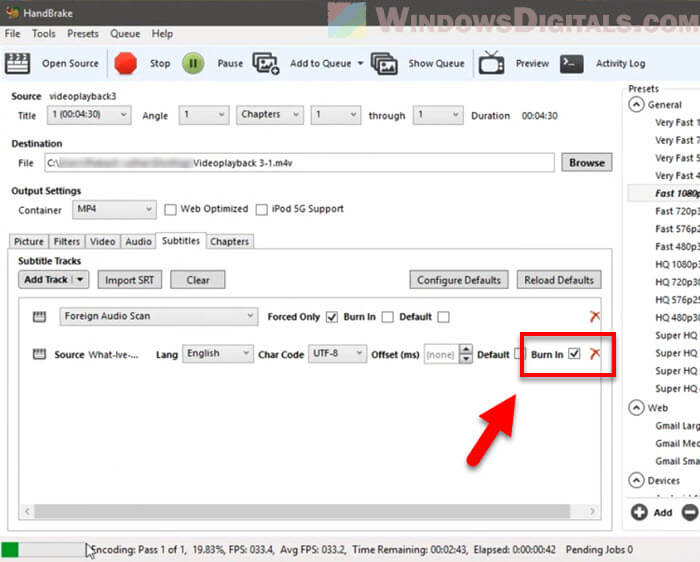
Task: Click the minus icon to remove a preset
Action: (x=690, y=512)
